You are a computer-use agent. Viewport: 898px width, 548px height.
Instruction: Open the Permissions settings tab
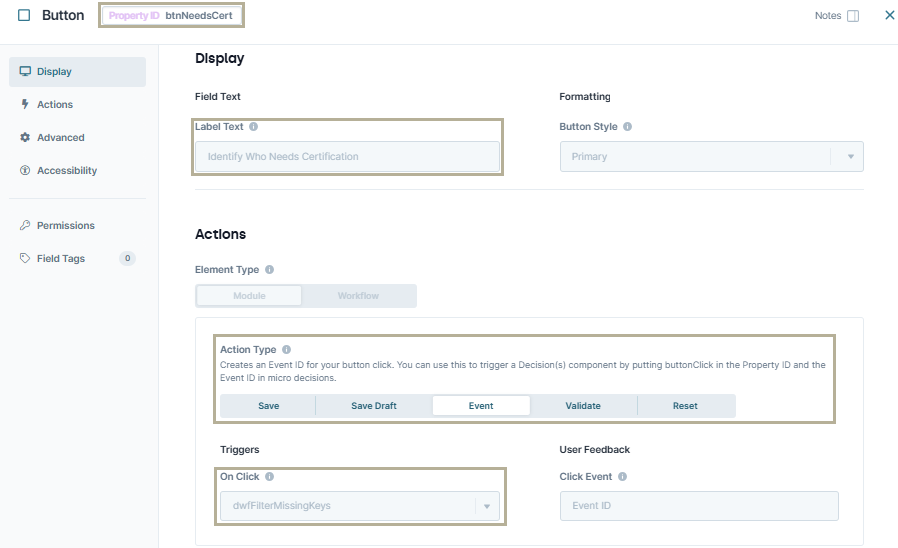point(77,225)
